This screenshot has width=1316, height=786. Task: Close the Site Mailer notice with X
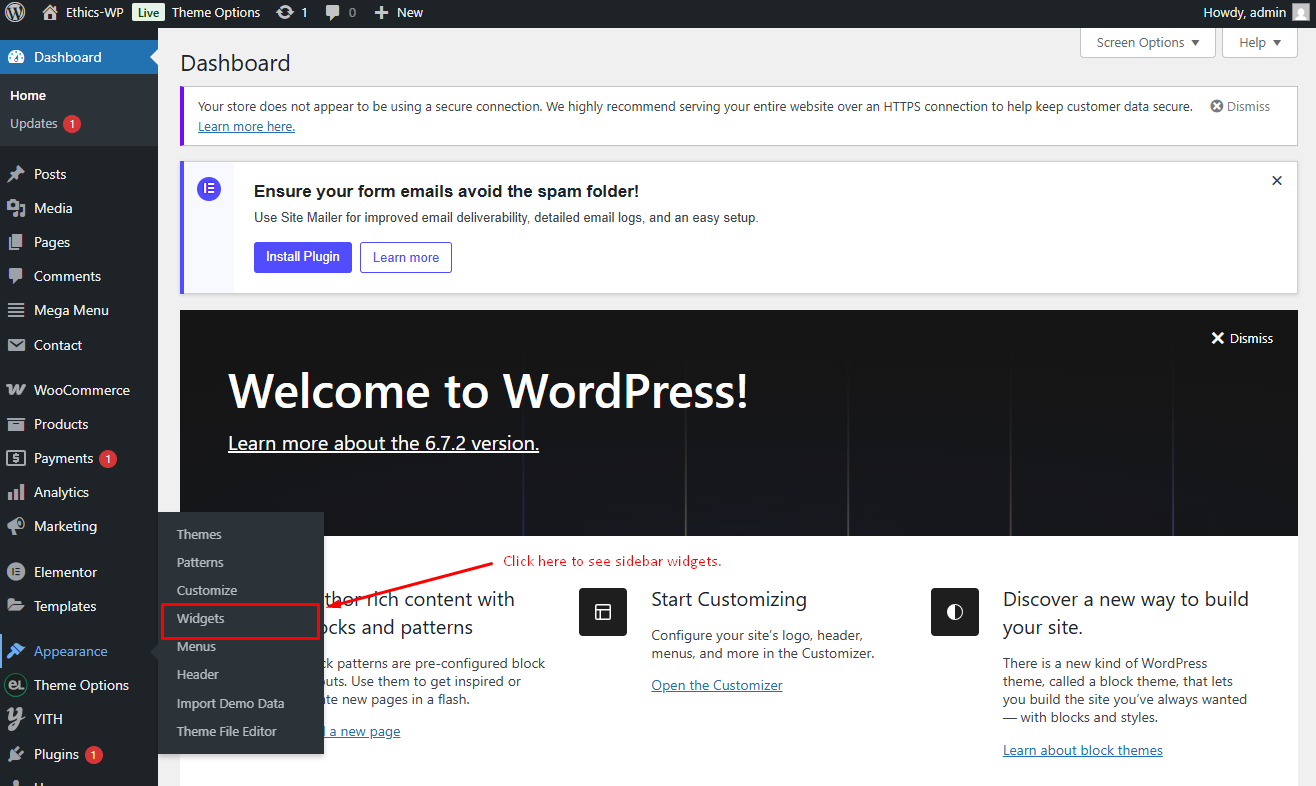coord(1277,181)
